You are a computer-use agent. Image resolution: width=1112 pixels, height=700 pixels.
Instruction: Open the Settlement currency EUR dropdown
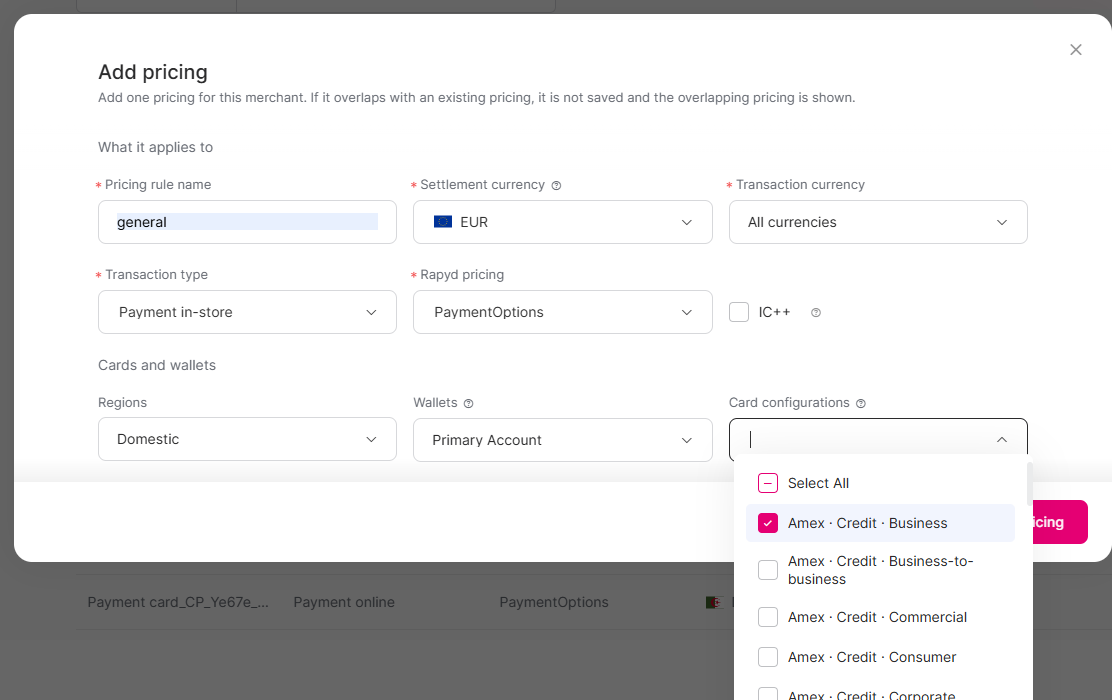click(563, 222)
